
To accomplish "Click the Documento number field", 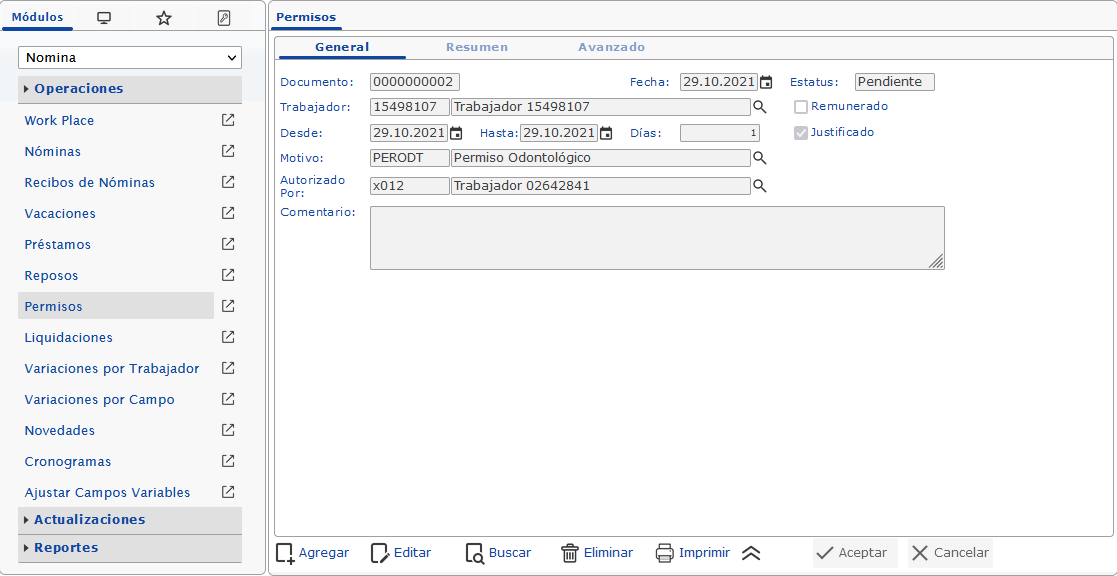I will pyautogui.click(x=415, y=82).
